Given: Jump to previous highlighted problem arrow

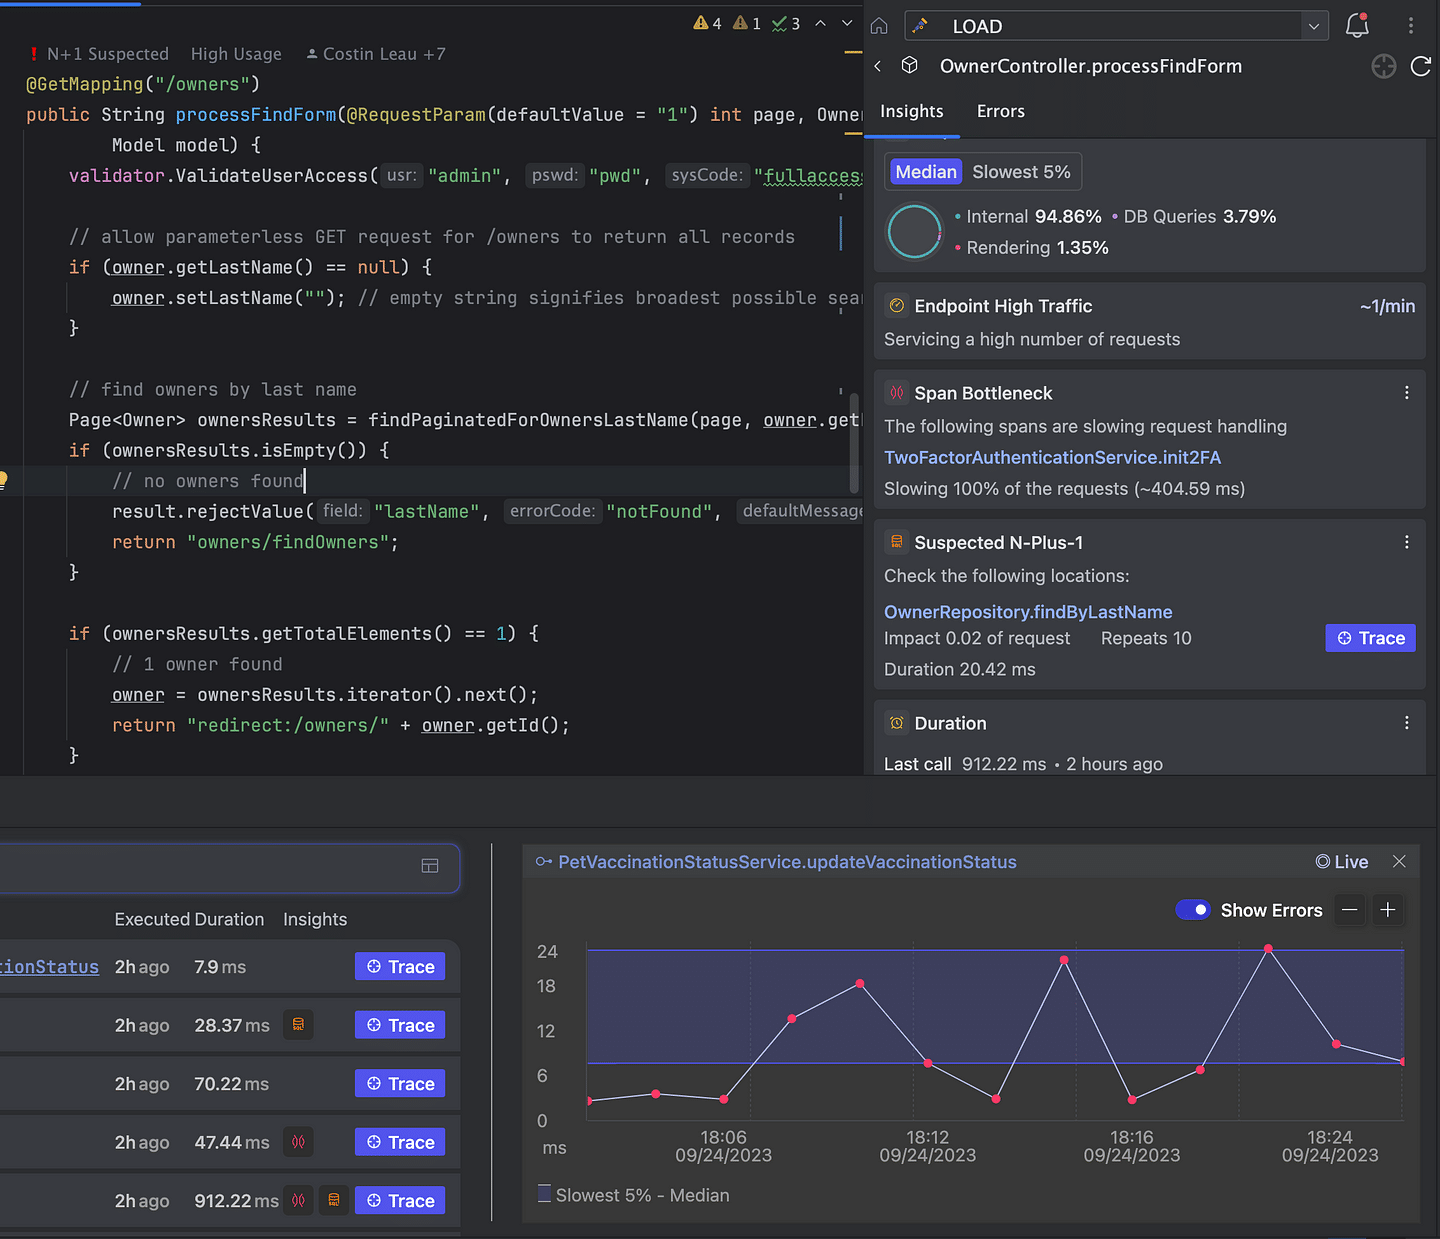Looking at the screenshot, I should 820,23.
